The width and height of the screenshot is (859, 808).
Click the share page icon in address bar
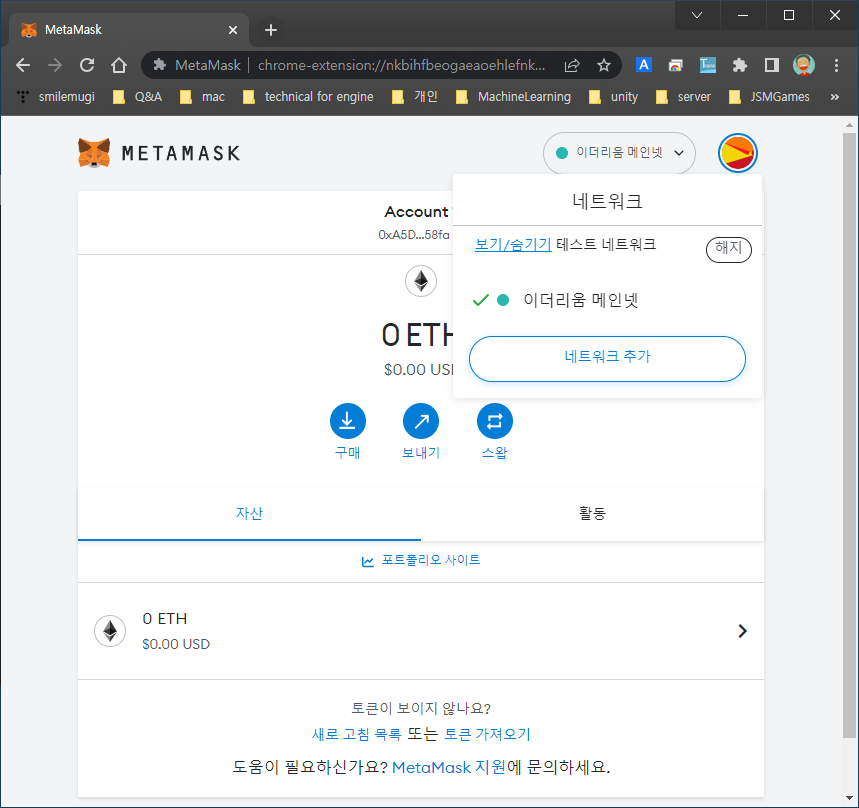tap(572, 65)
